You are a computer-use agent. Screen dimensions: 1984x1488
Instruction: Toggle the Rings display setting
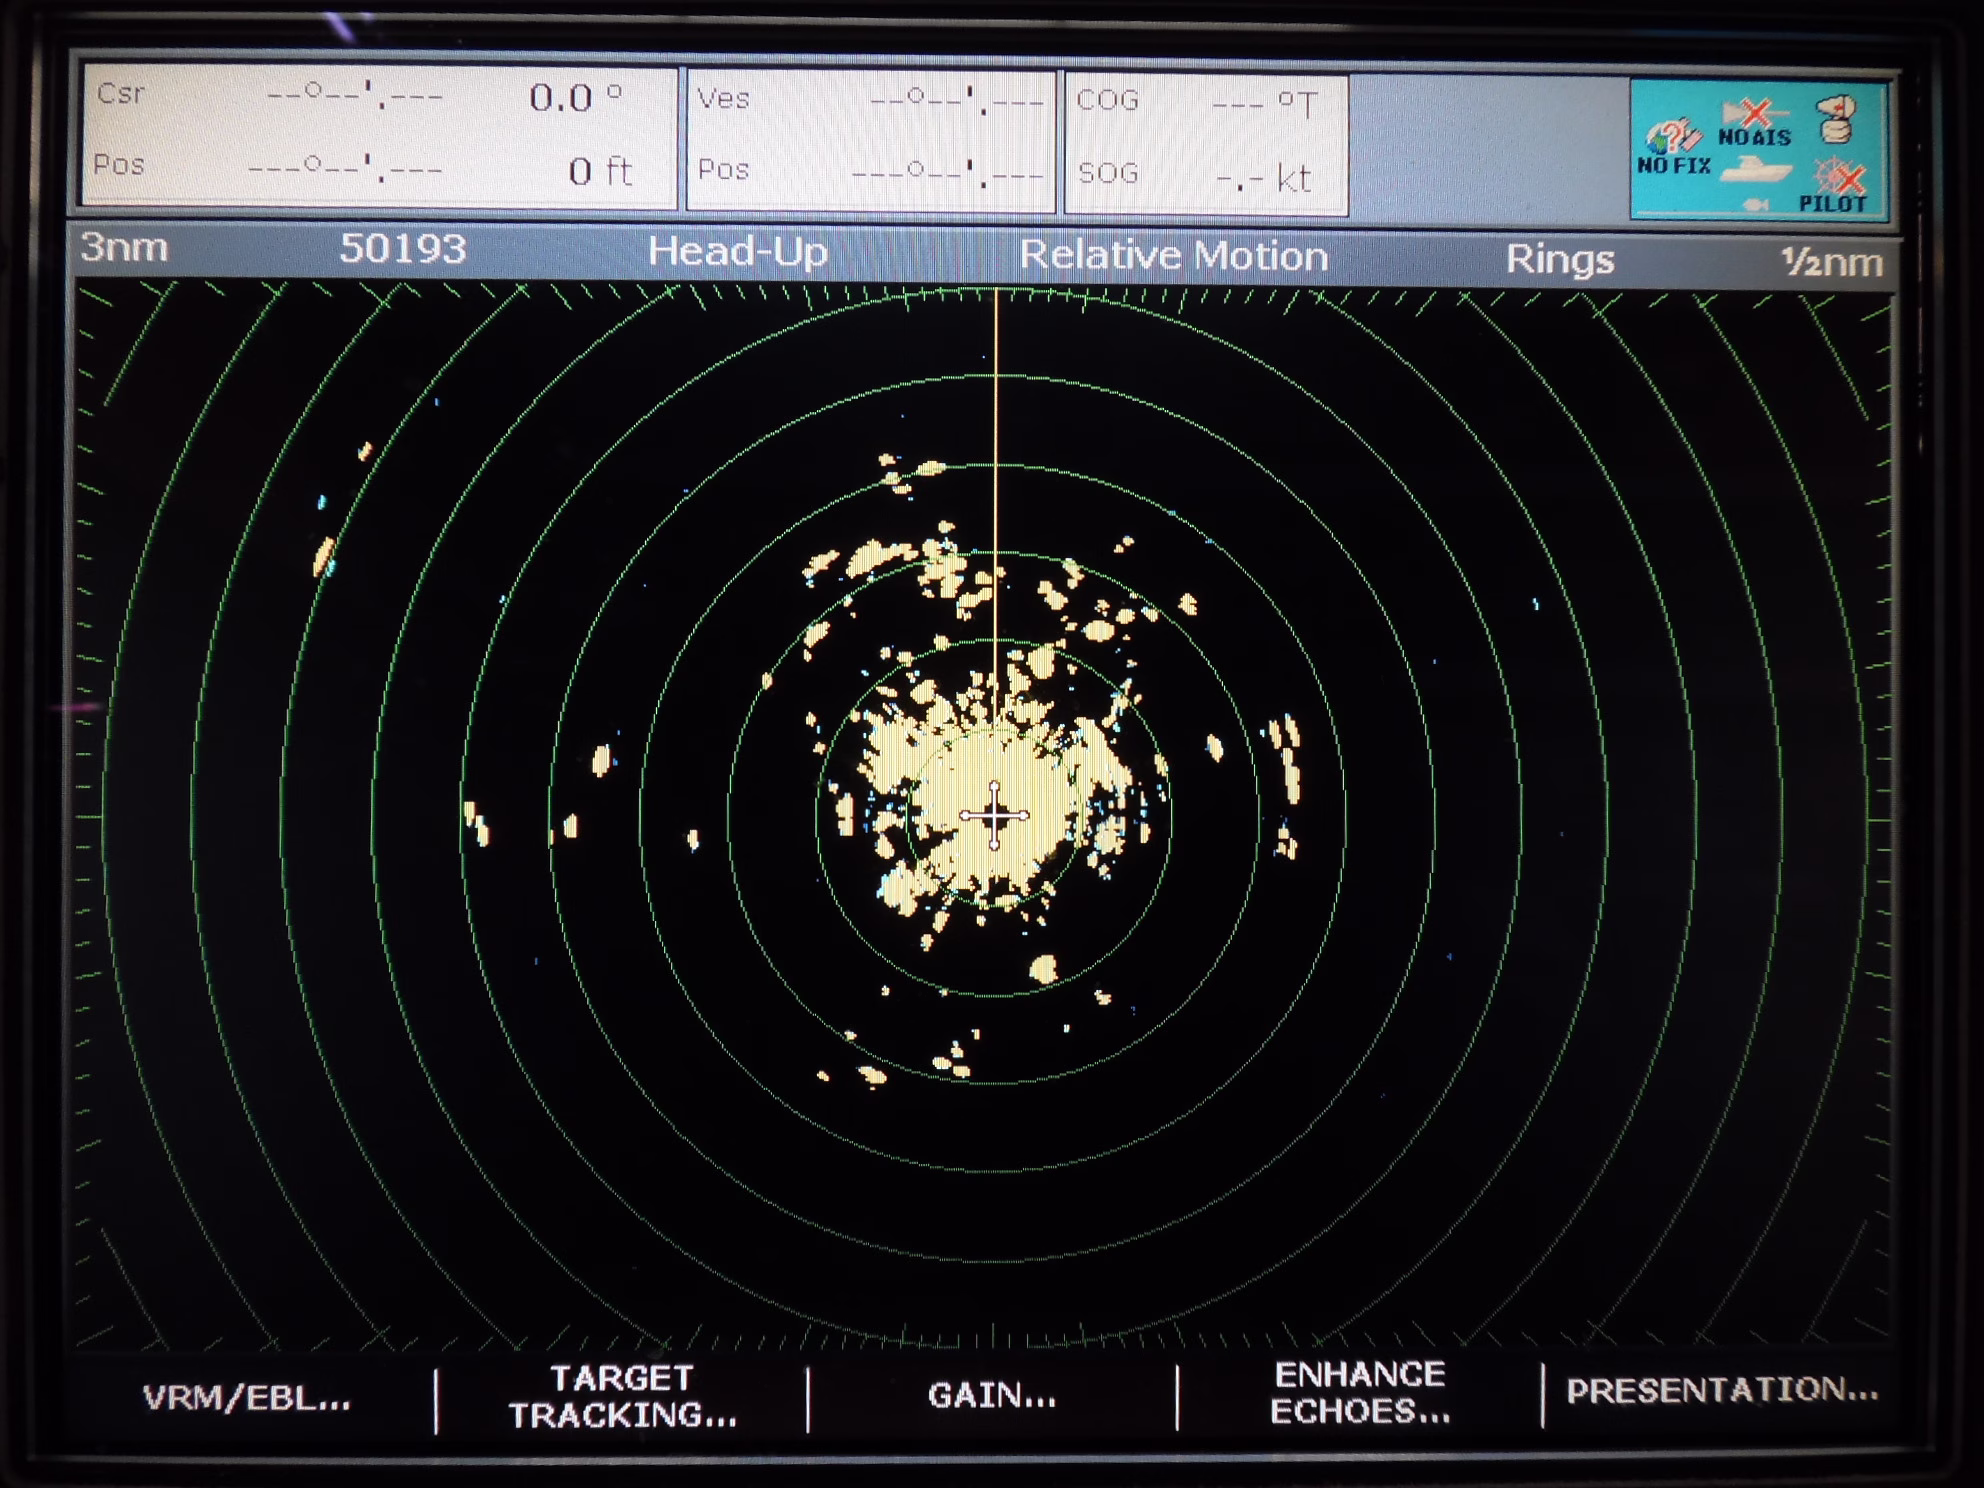click(x=1559, y=259)
